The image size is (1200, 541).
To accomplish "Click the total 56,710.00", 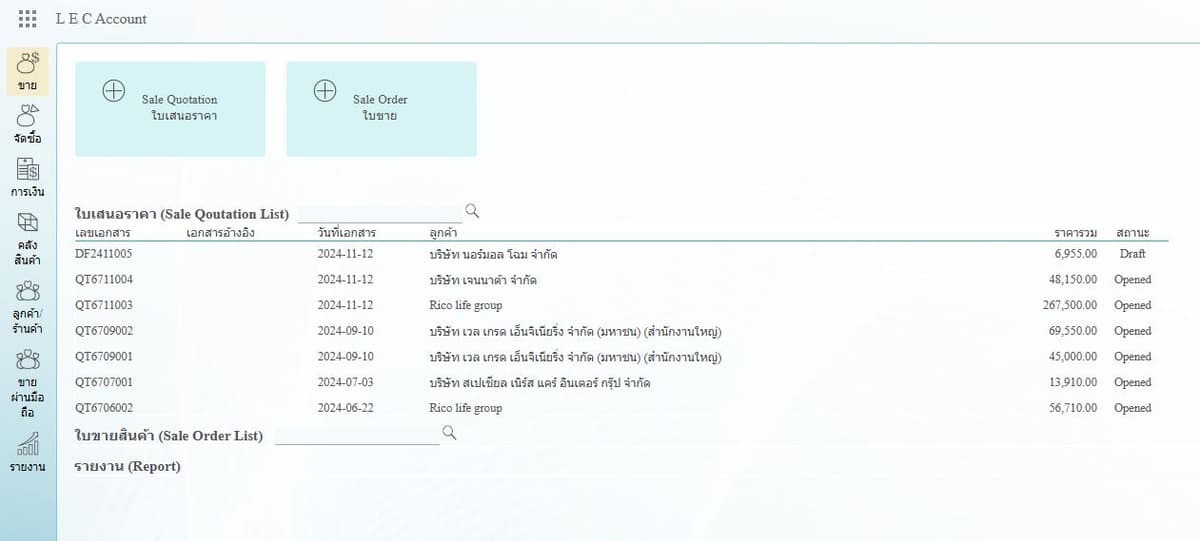I will (x=1072, y=408).
